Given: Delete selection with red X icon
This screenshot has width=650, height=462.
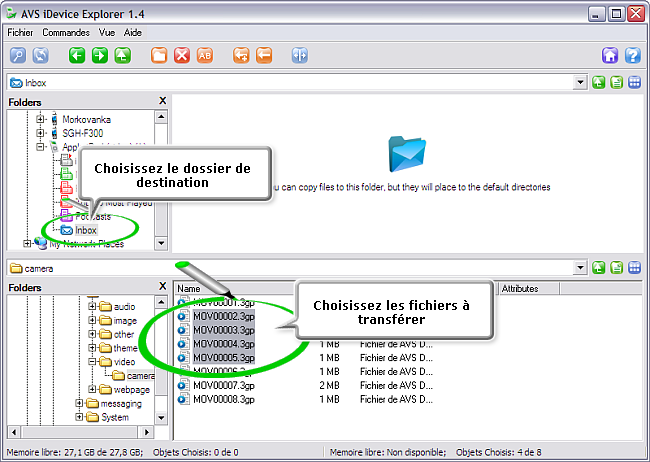Looking at the screenshot, I should (x=182, y=55).
